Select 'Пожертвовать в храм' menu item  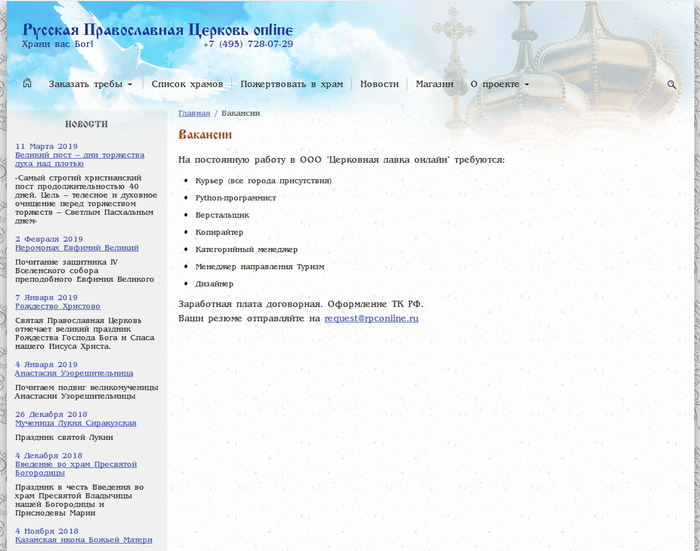291,85
